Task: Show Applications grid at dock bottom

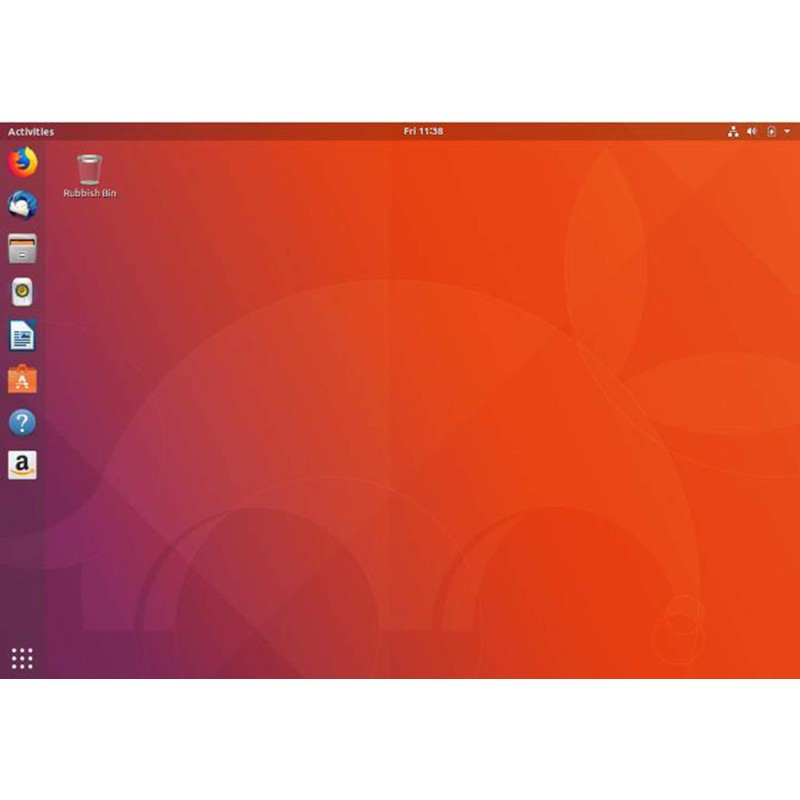Action: (x=22, y=657)
